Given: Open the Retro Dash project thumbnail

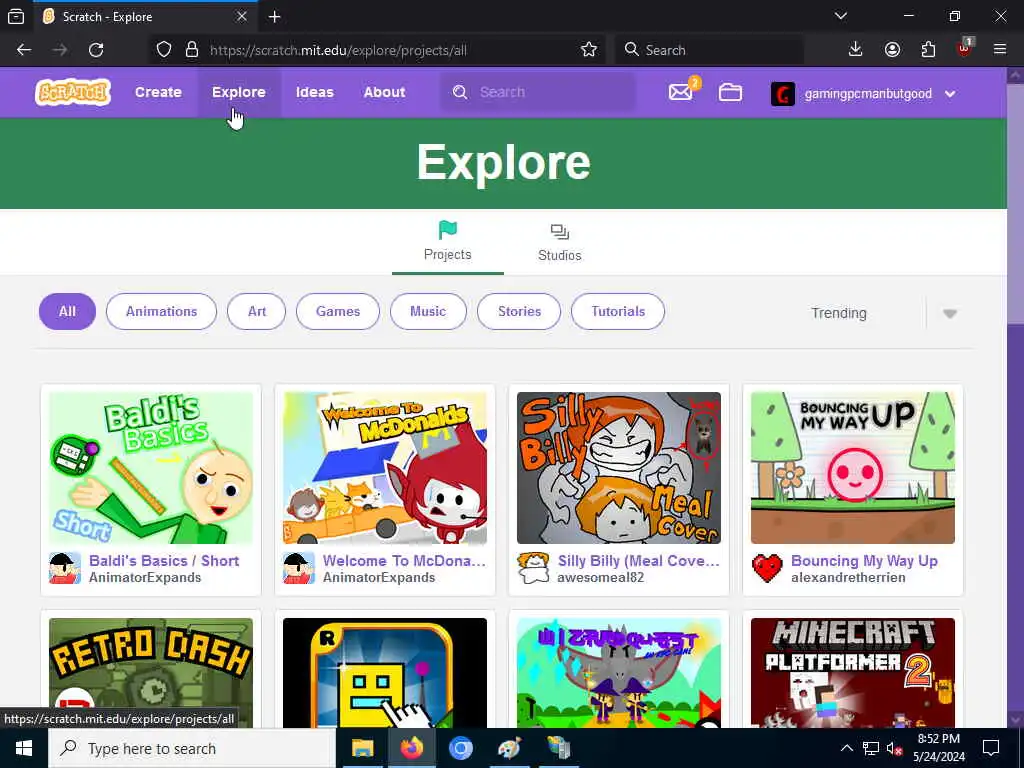Looking at the screenshot, I should coord(151,673).
